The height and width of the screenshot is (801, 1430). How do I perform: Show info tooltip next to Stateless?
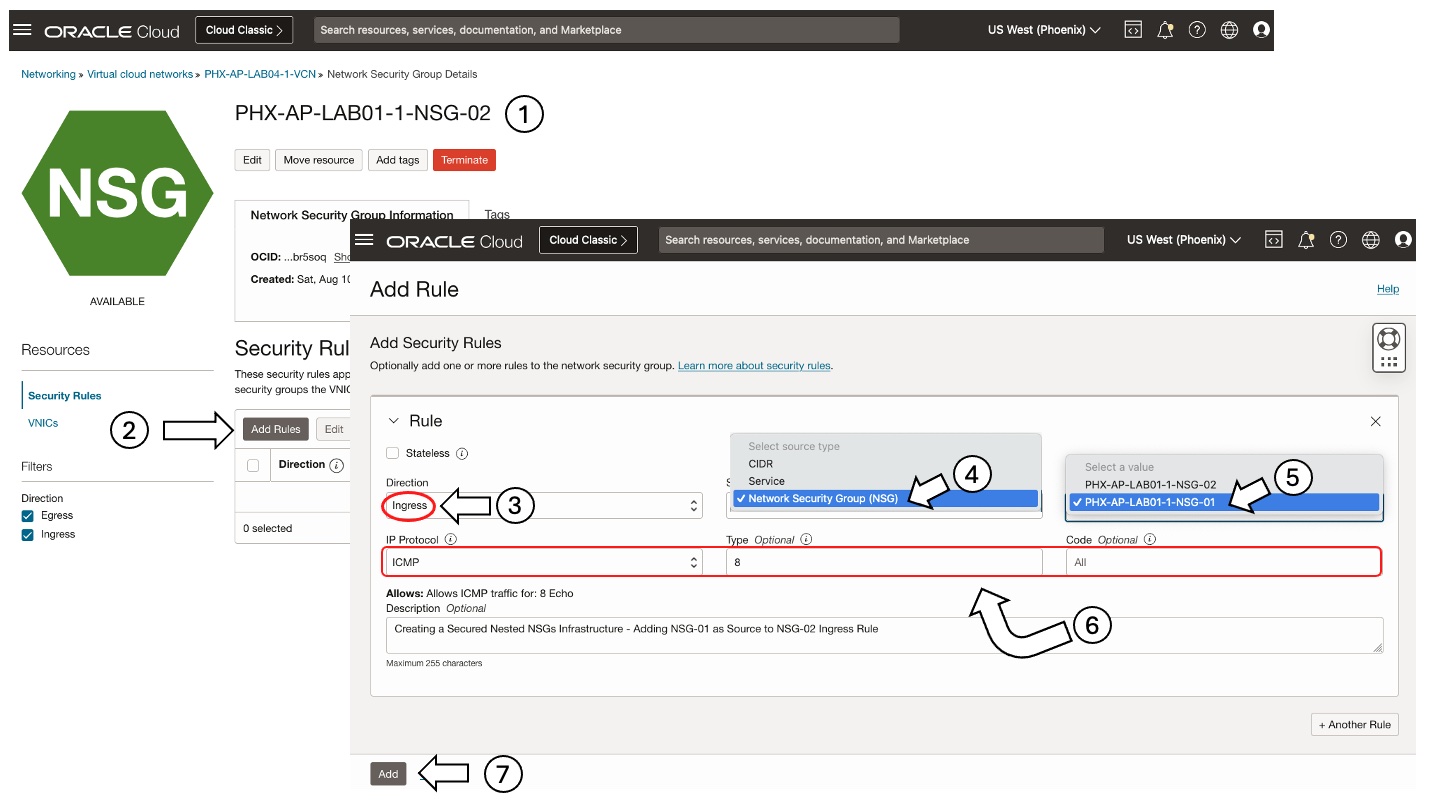pyautogui.click(x=462, y=453)
